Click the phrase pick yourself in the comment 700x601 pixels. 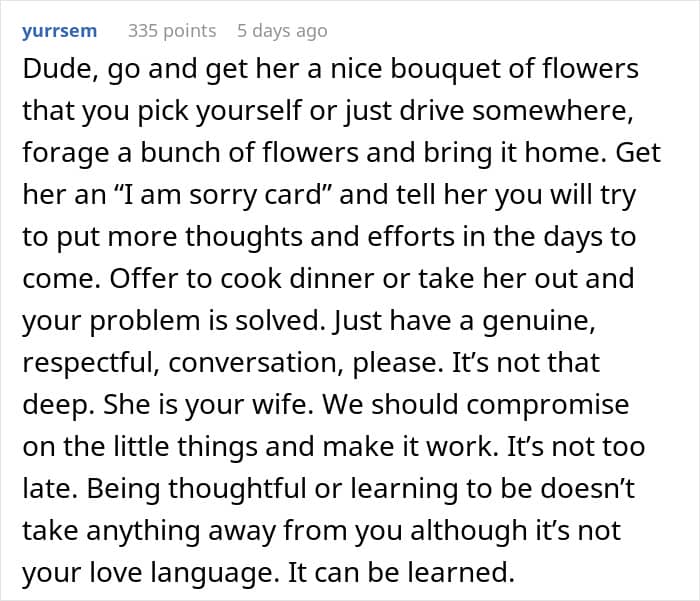[219, 111]
